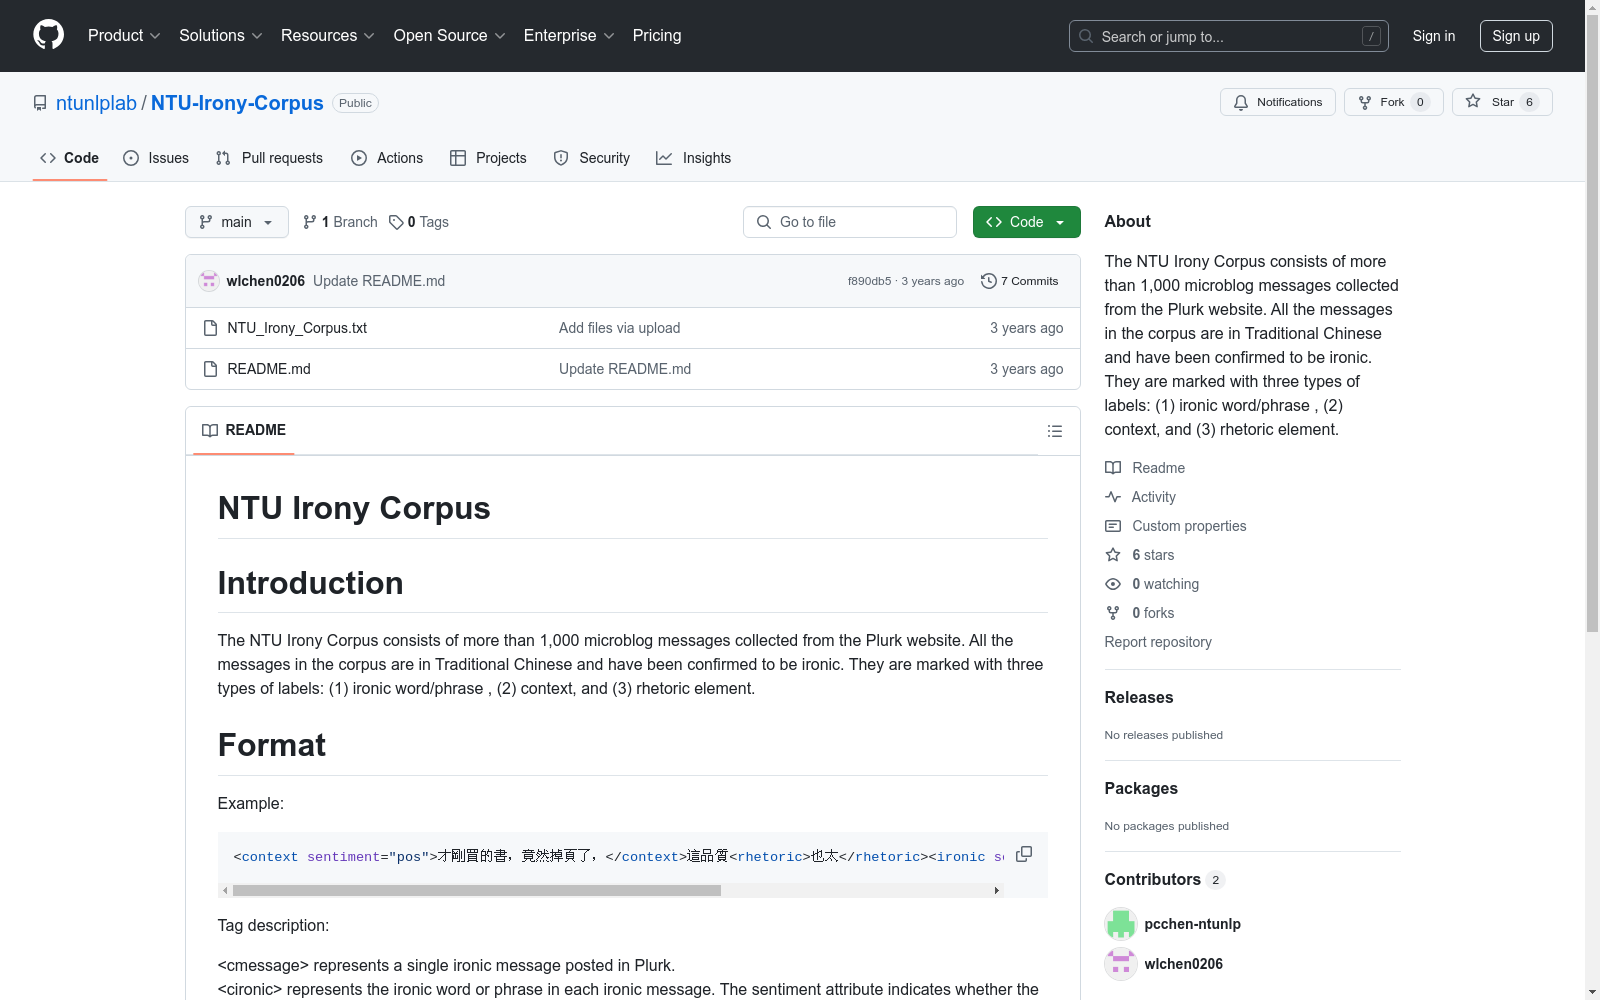Image resolution: width=1600 pixels, height=1000 pixels.
Task: Click the repository icon beside ntunlplab
Action: [40, 103]
